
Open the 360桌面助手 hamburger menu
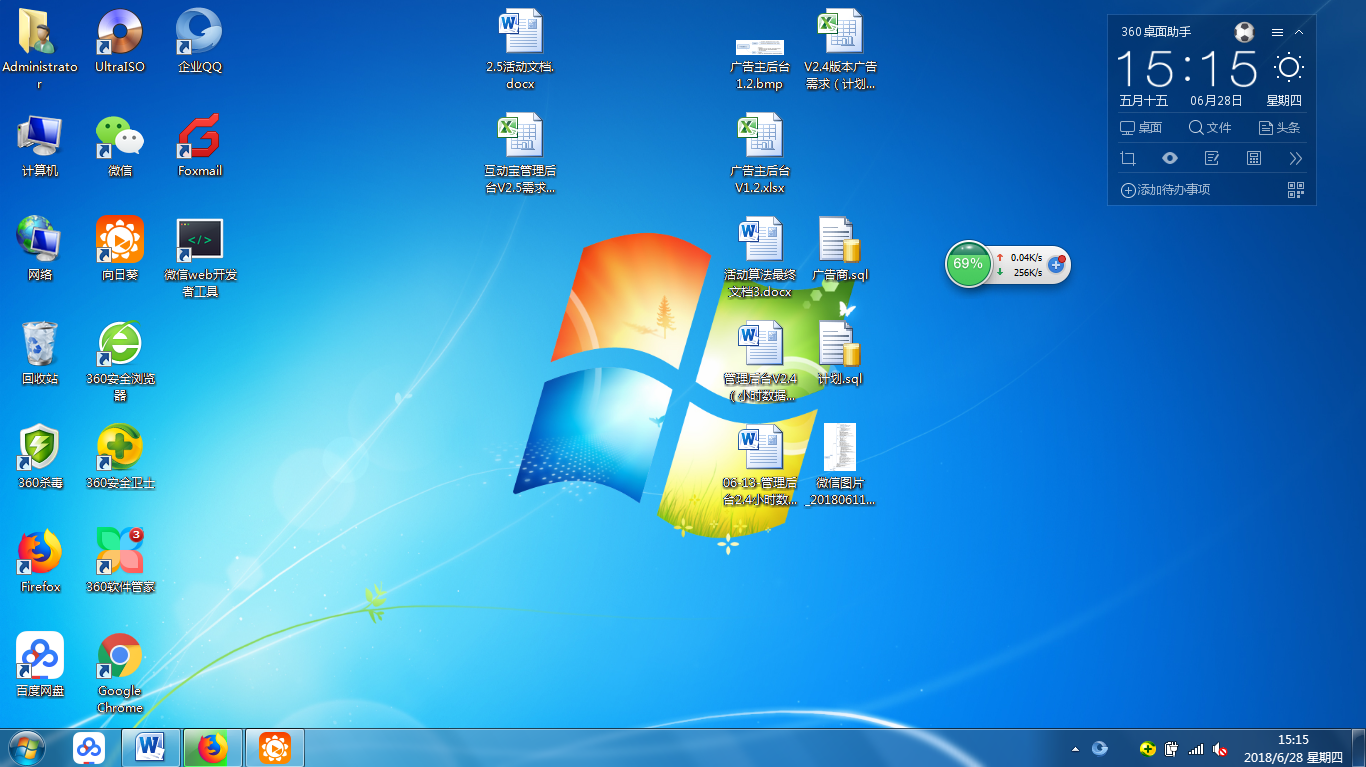(x=1277, y=32)
